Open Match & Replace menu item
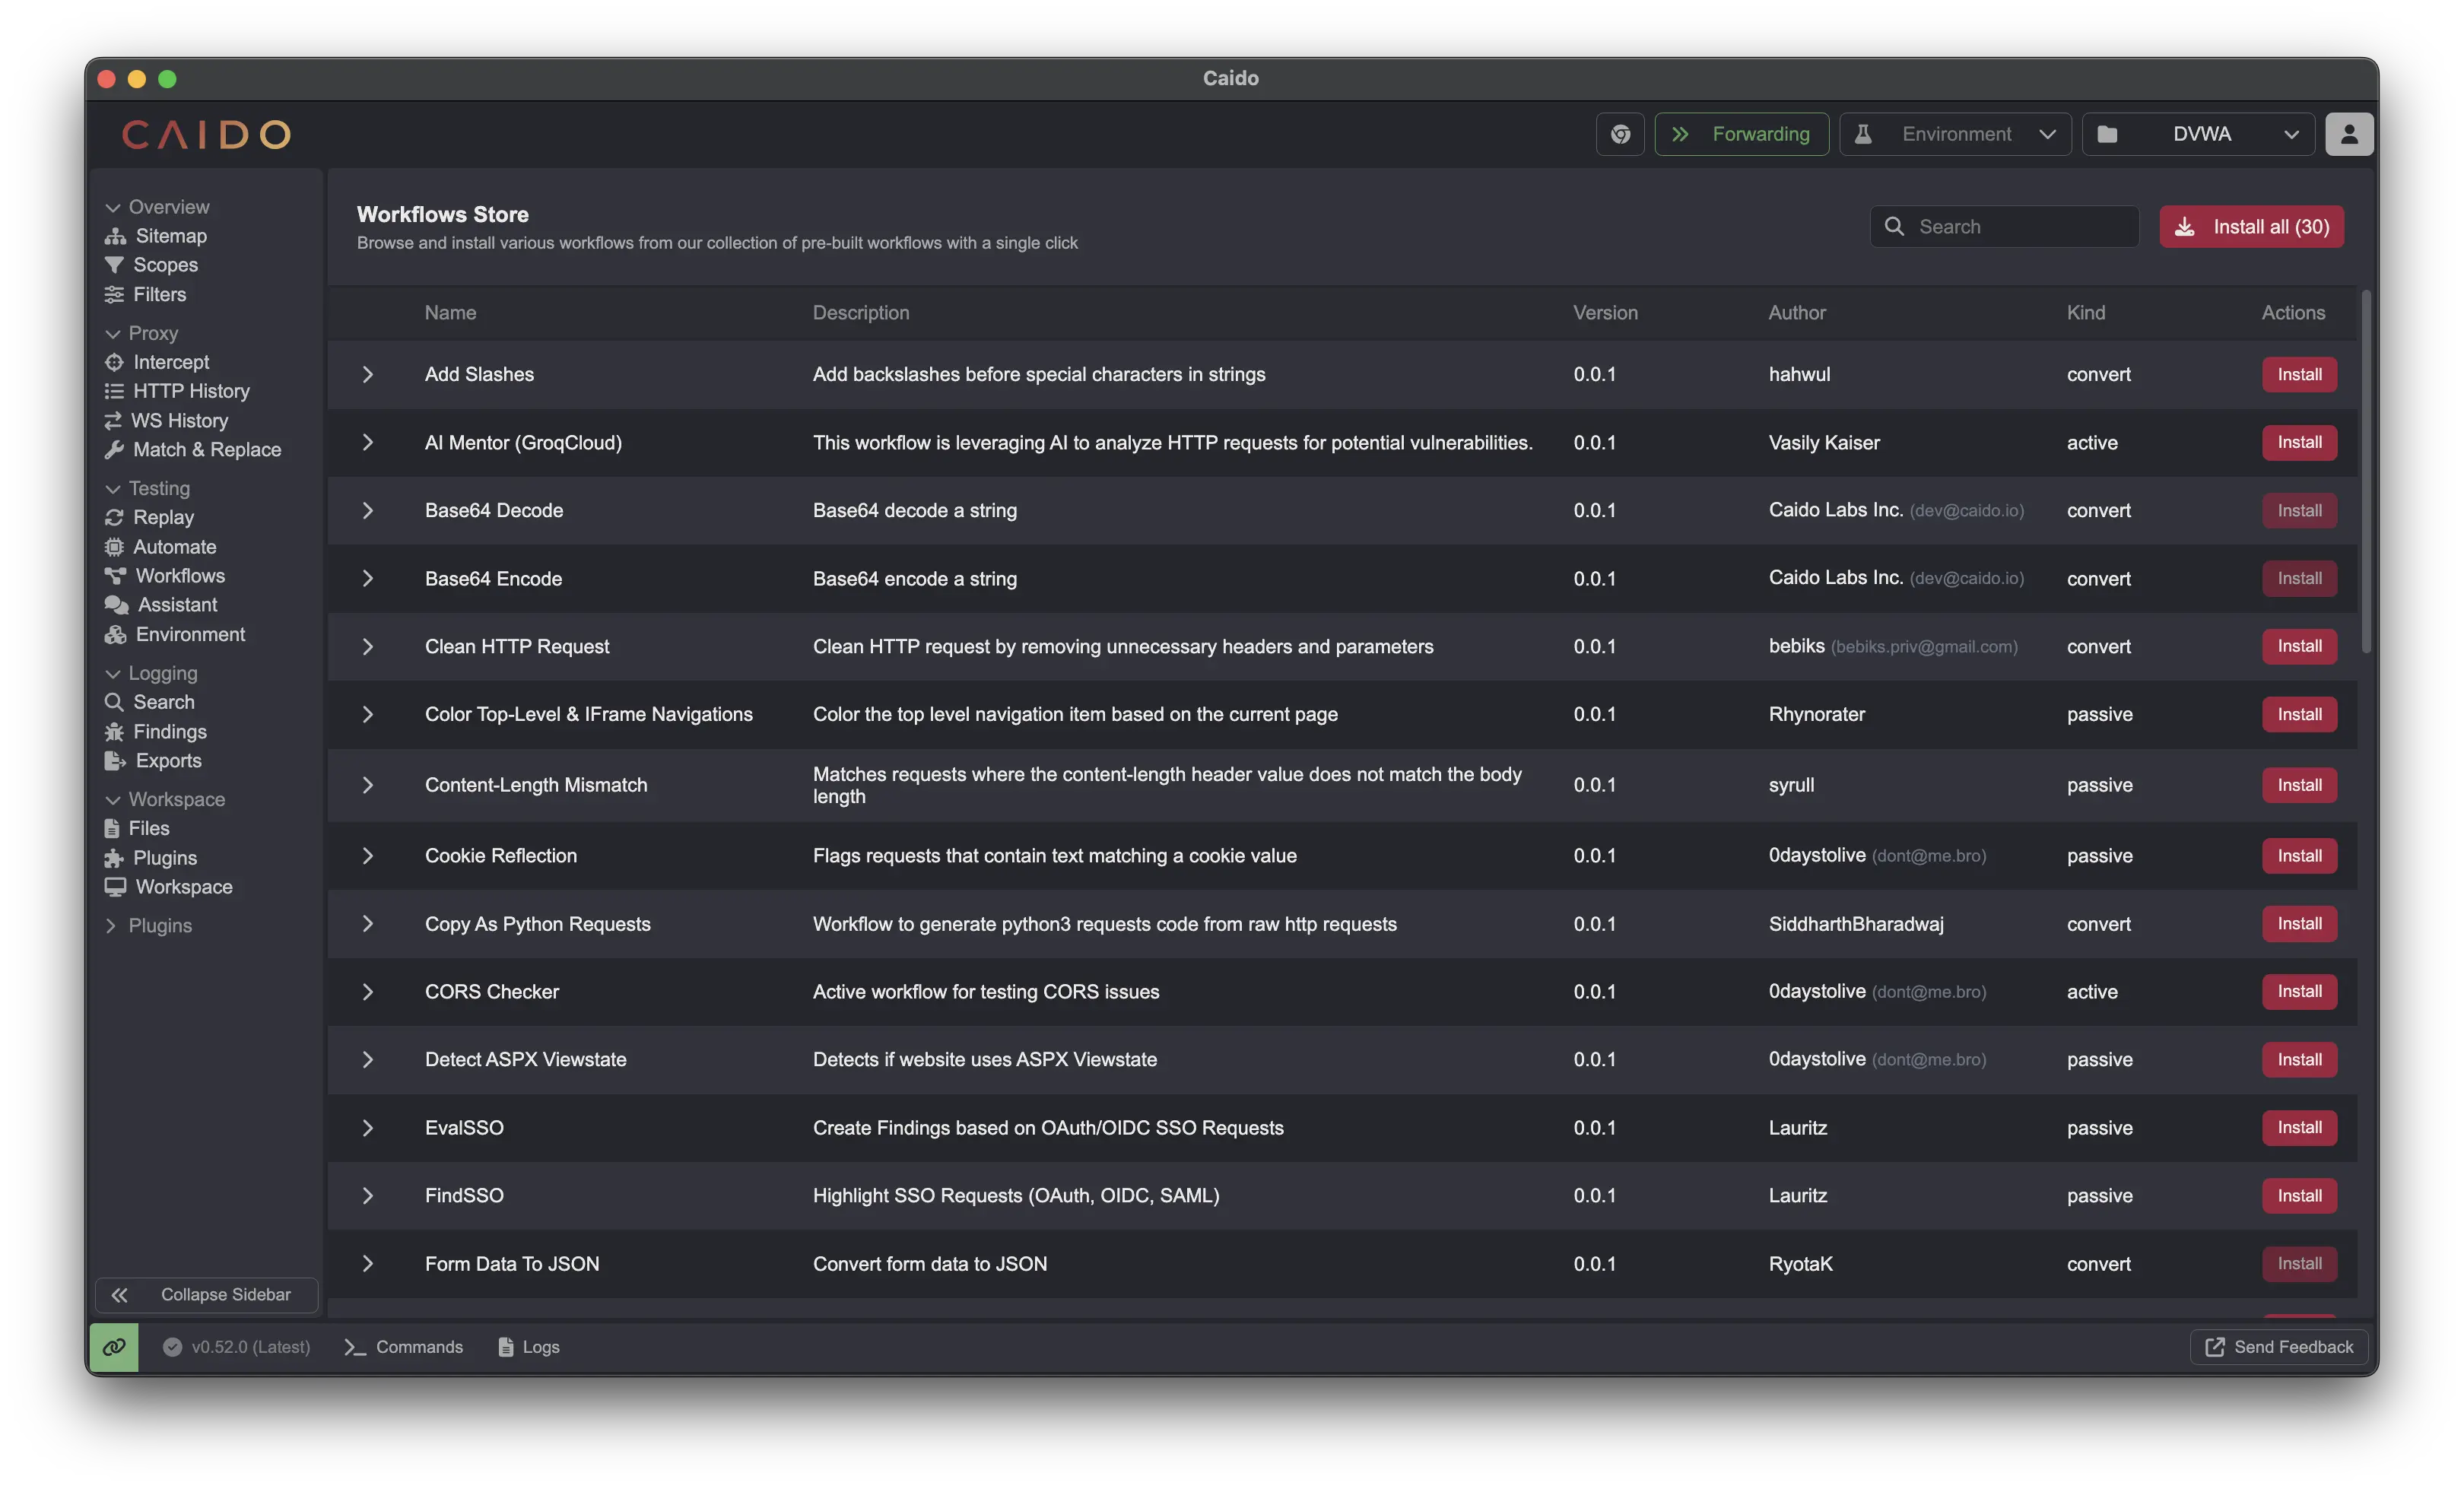Viewport: 2464px width, 1489px height. click(x=206, y=450)
